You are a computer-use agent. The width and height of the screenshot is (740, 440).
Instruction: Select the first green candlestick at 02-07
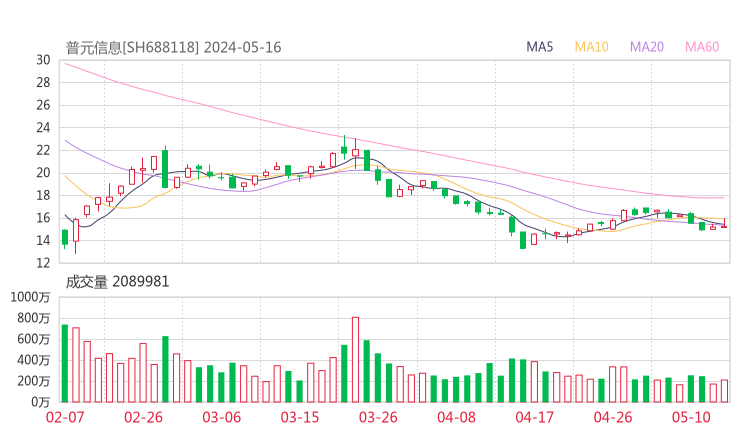pos(65,237)
